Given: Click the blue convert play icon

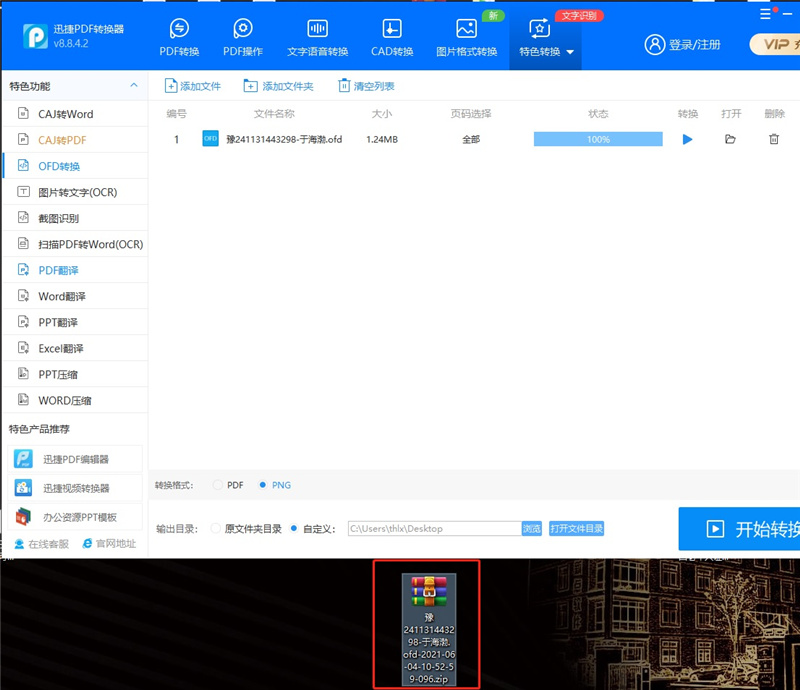Looking at the screenshot, I should pyautogui.click(x=687, y=139).
